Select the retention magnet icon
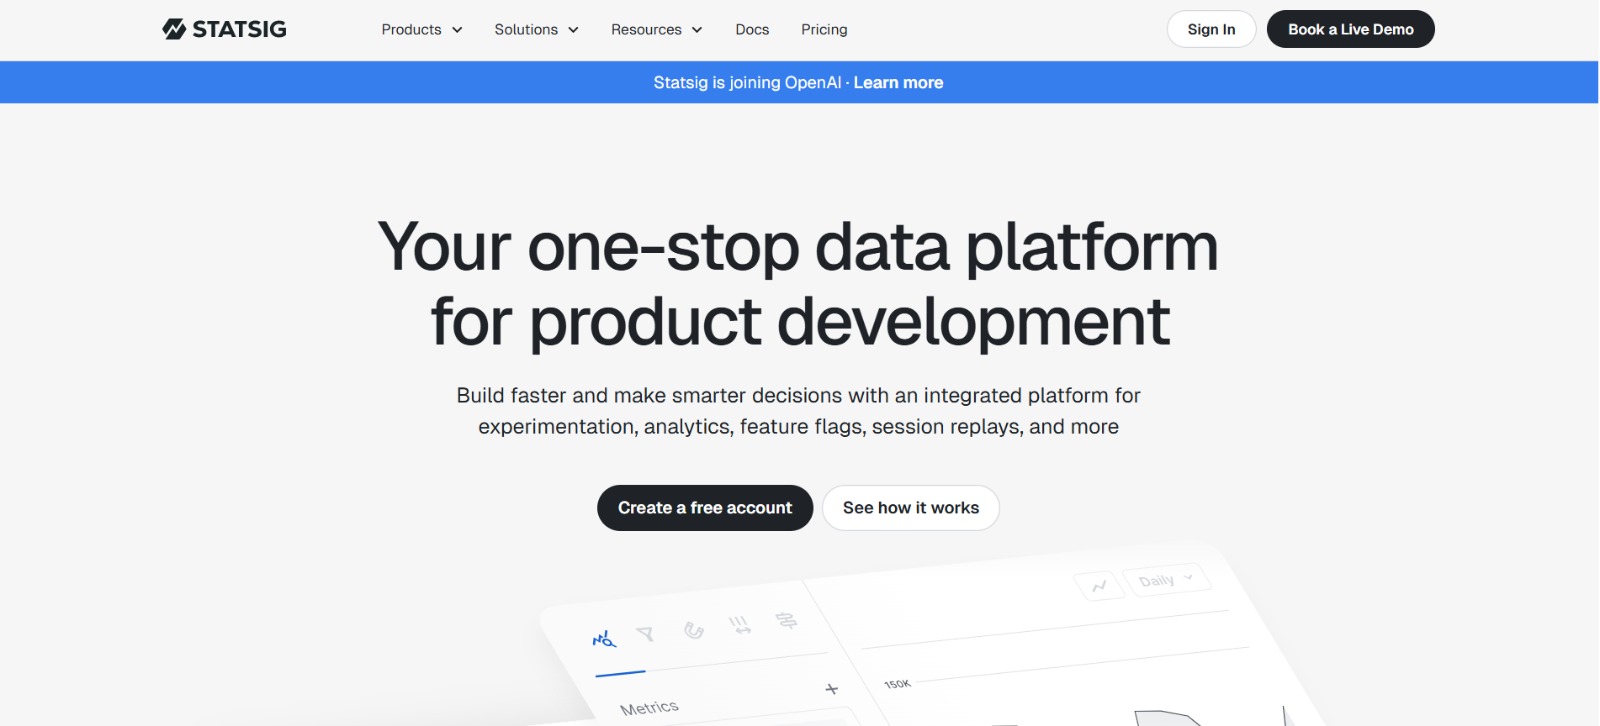The image size is (1600, 726). 693,630
